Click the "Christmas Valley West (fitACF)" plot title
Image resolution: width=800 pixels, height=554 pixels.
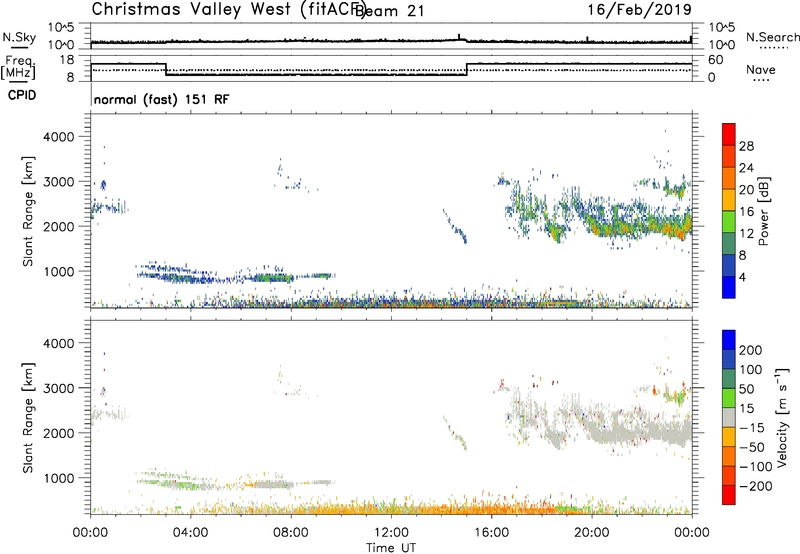[x=228, y=9]
